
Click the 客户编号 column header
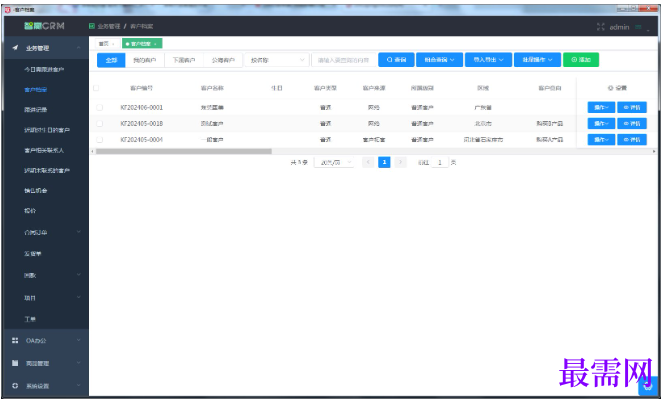[142, 88]
